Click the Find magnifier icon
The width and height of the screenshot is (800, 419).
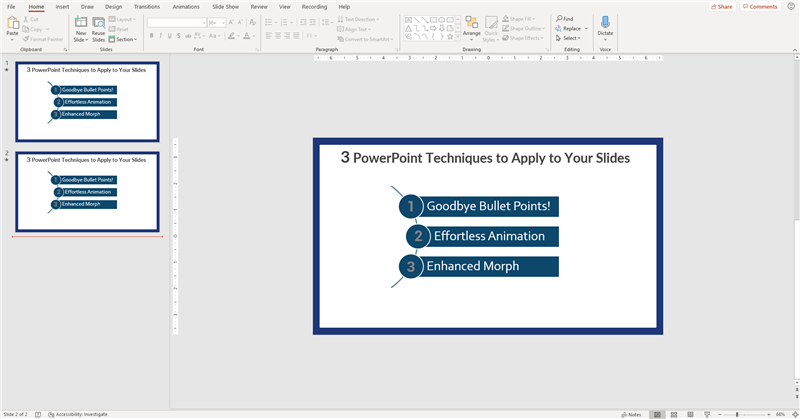coord(560,18)
